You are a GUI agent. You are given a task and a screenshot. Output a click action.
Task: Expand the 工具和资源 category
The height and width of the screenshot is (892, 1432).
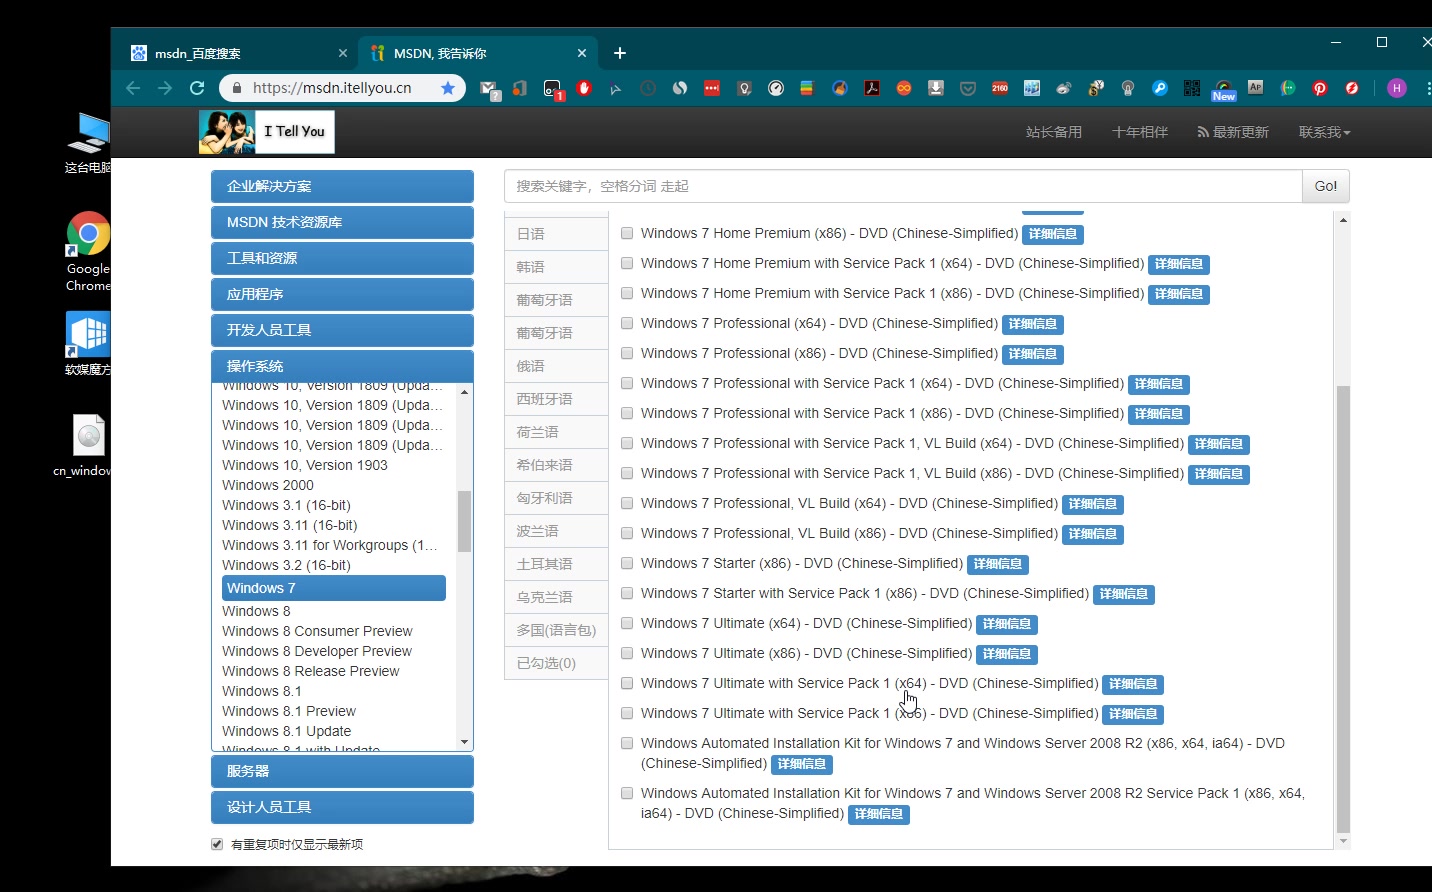coord(342,258)
